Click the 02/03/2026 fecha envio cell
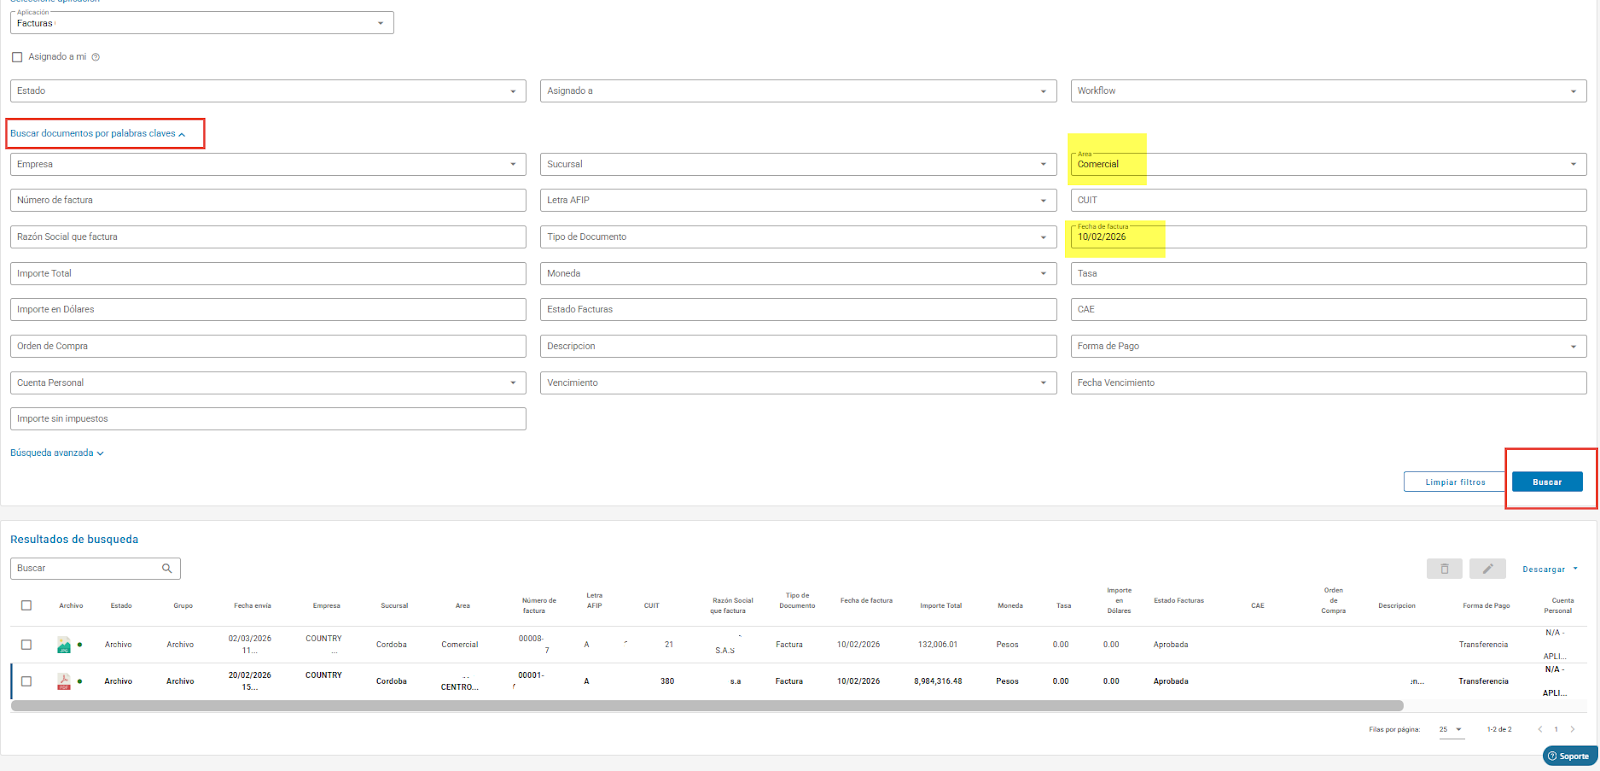 pyautogui.click(x=249, y=644)
